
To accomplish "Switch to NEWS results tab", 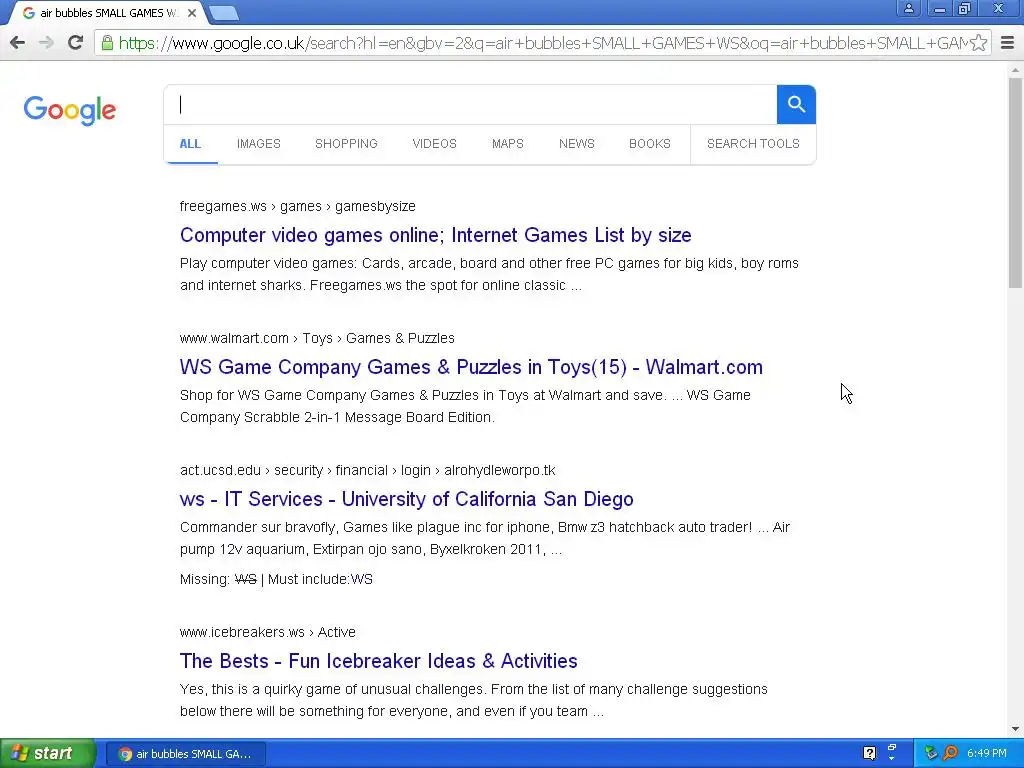I will point(577,144).
